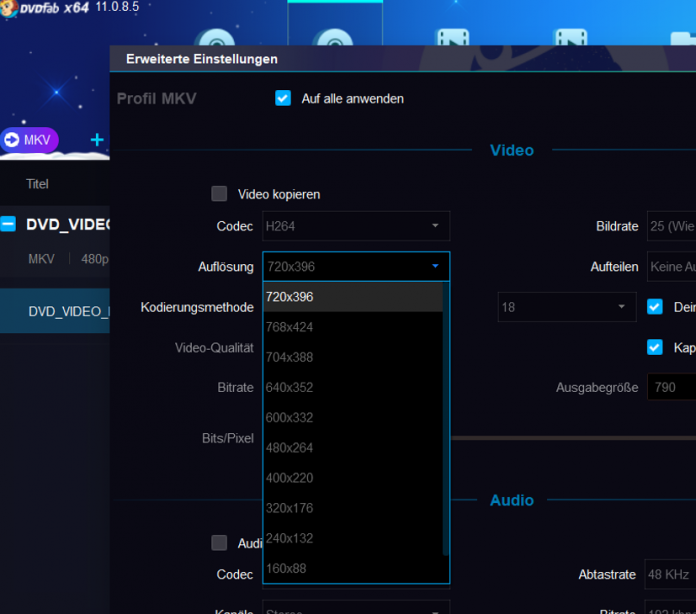Uncheck the 'Auf alle anwenden' checkbox
Viewport: 696px width, 614px height.
(283, 98)
